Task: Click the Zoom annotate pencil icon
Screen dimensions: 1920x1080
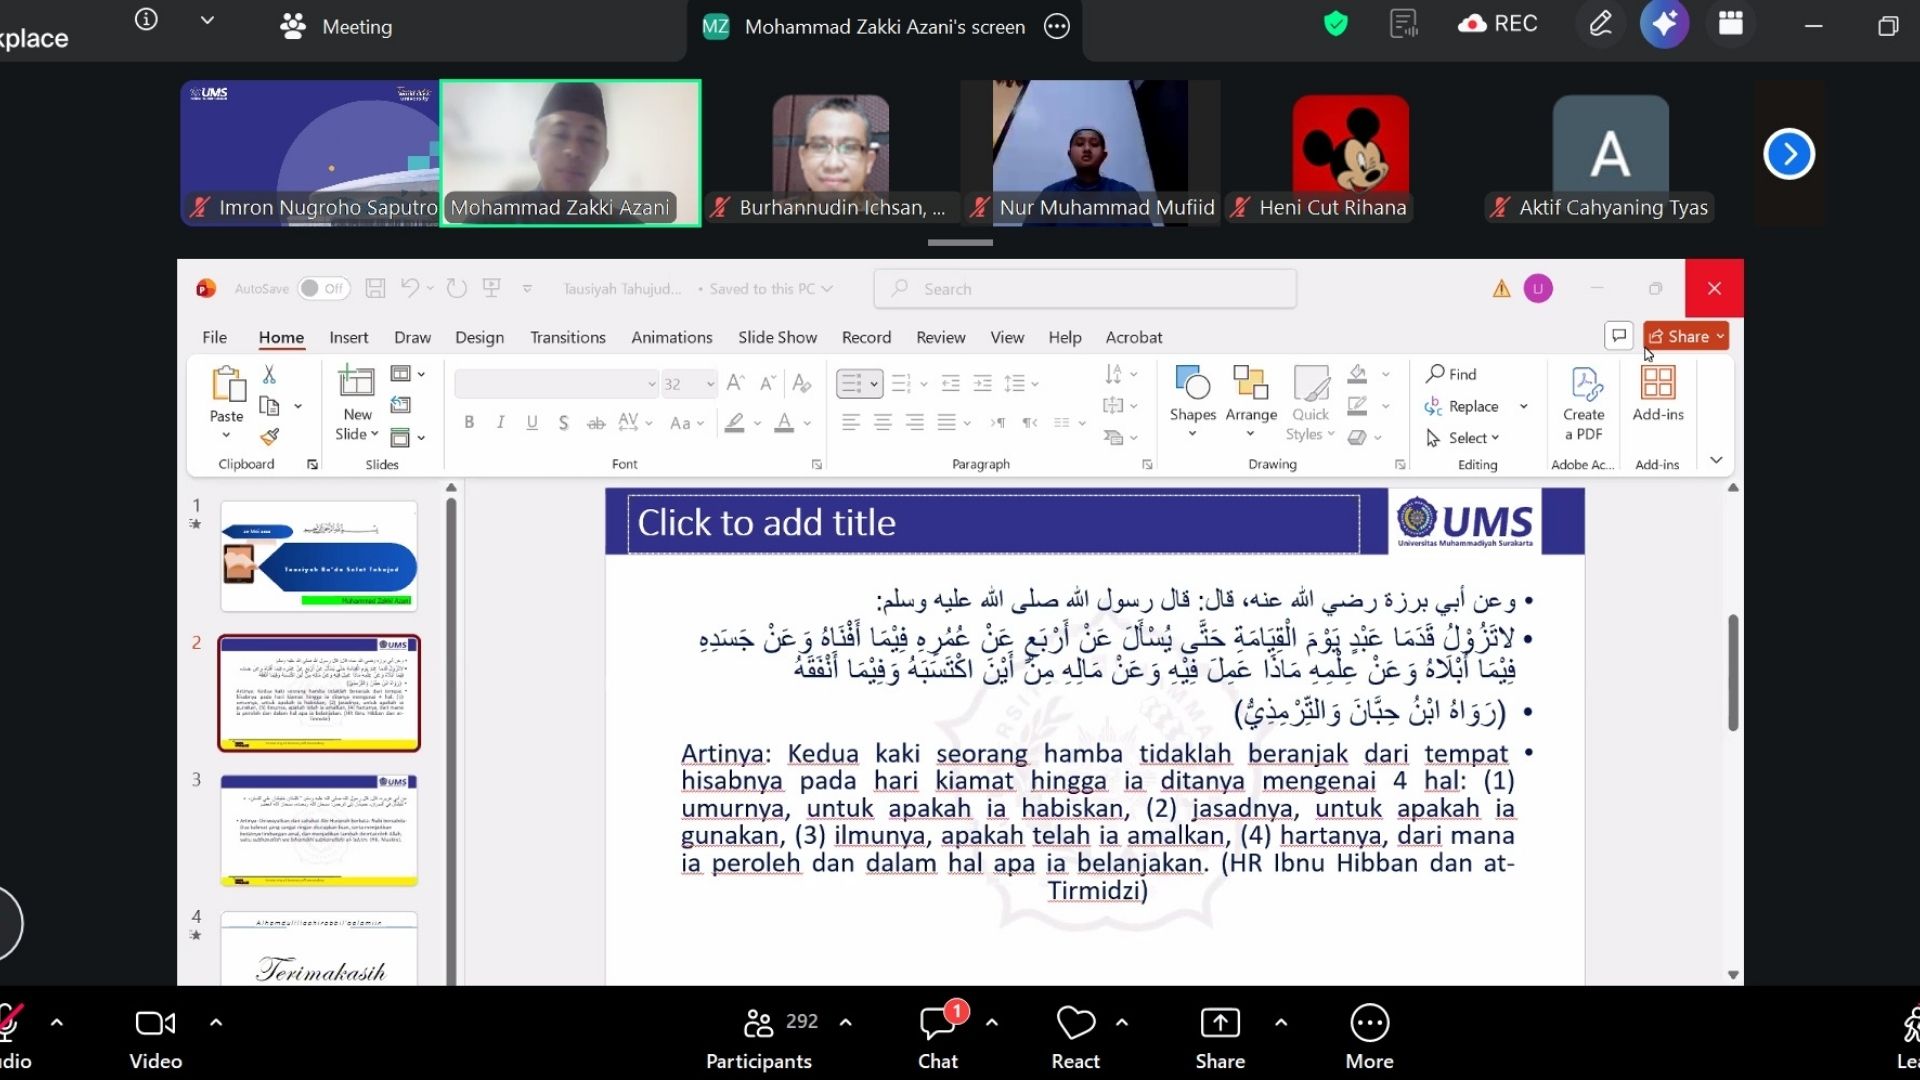Action: (1601, 24)
